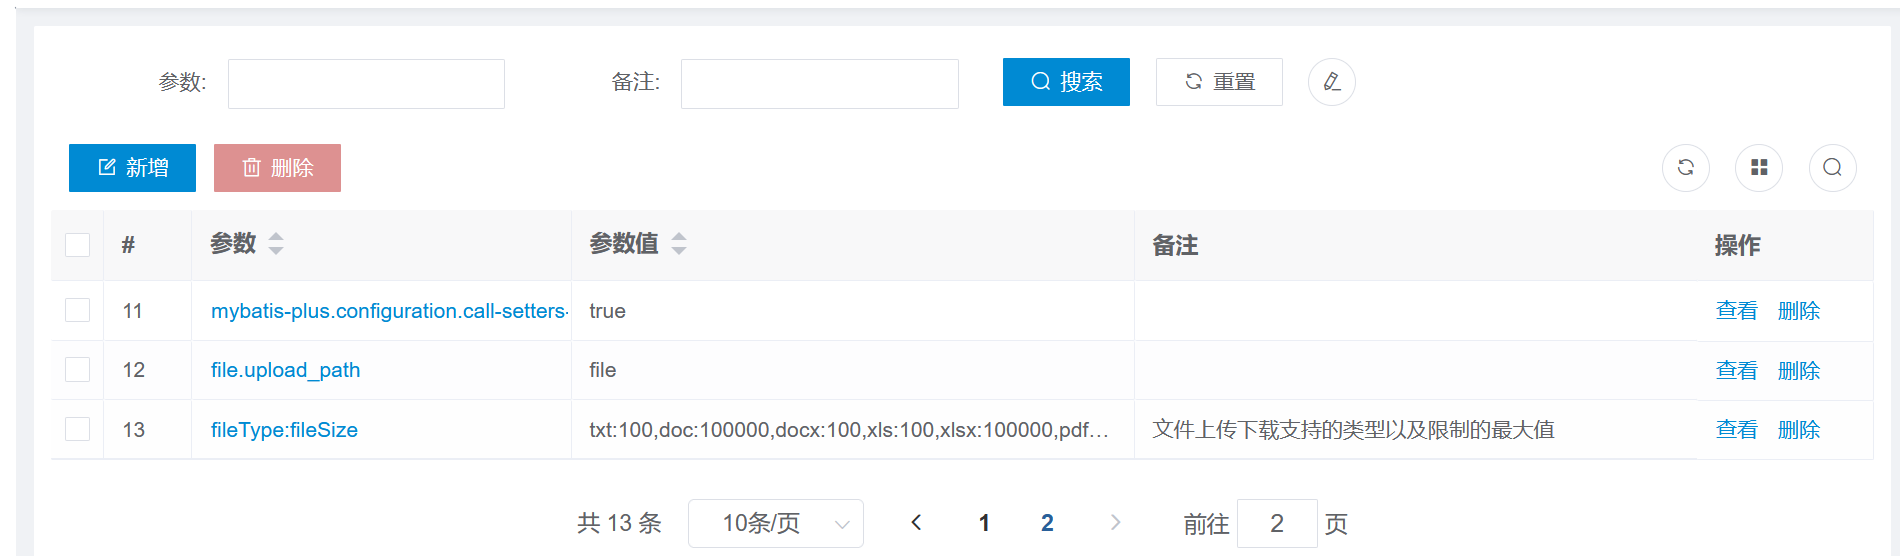Click the 新增 add button

coord(132,168)
